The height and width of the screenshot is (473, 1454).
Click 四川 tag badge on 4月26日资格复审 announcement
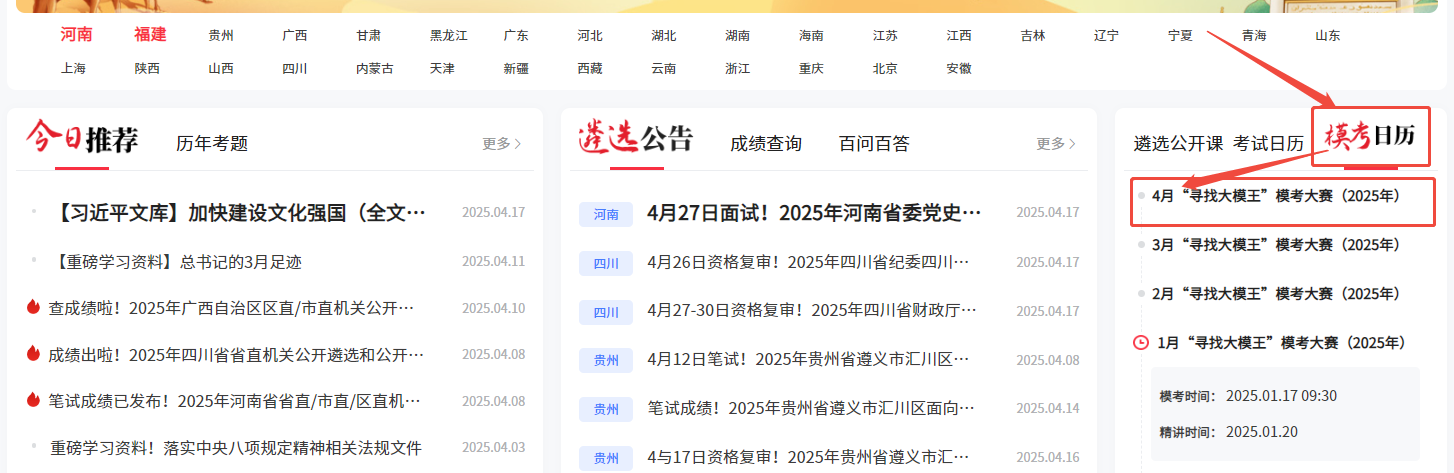coord(605,264)
